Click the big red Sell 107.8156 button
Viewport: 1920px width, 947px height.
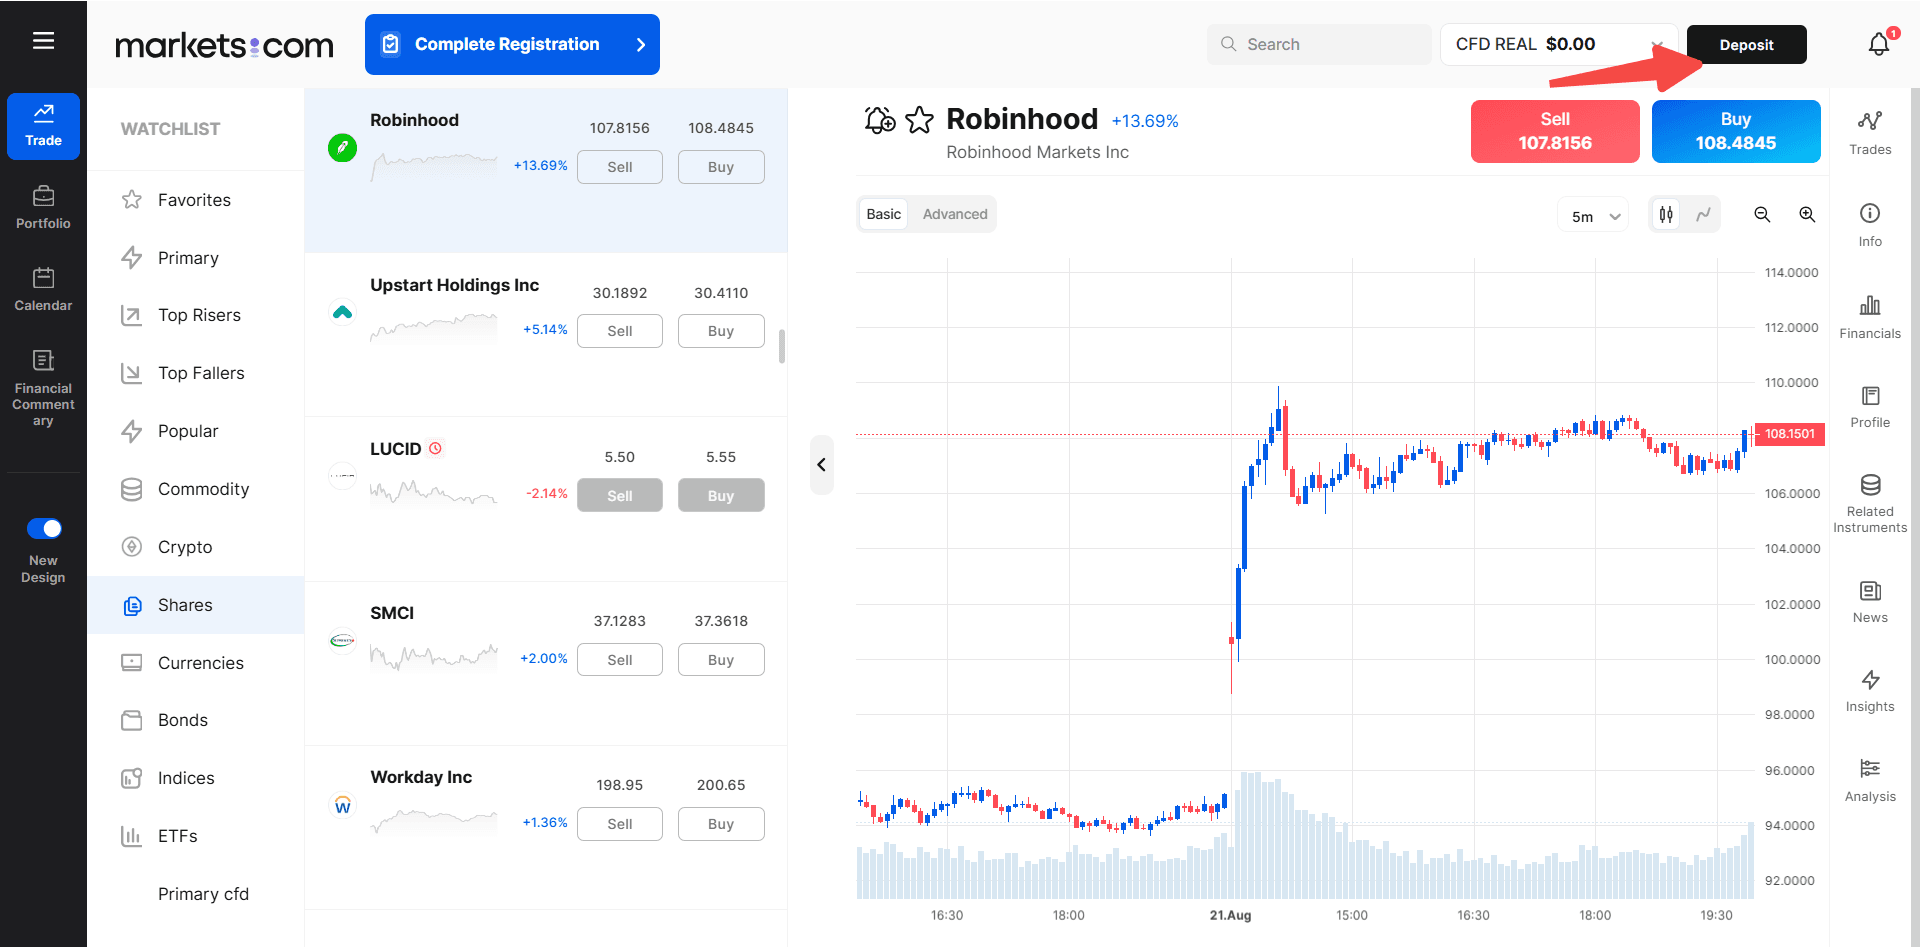(1555, 131)
